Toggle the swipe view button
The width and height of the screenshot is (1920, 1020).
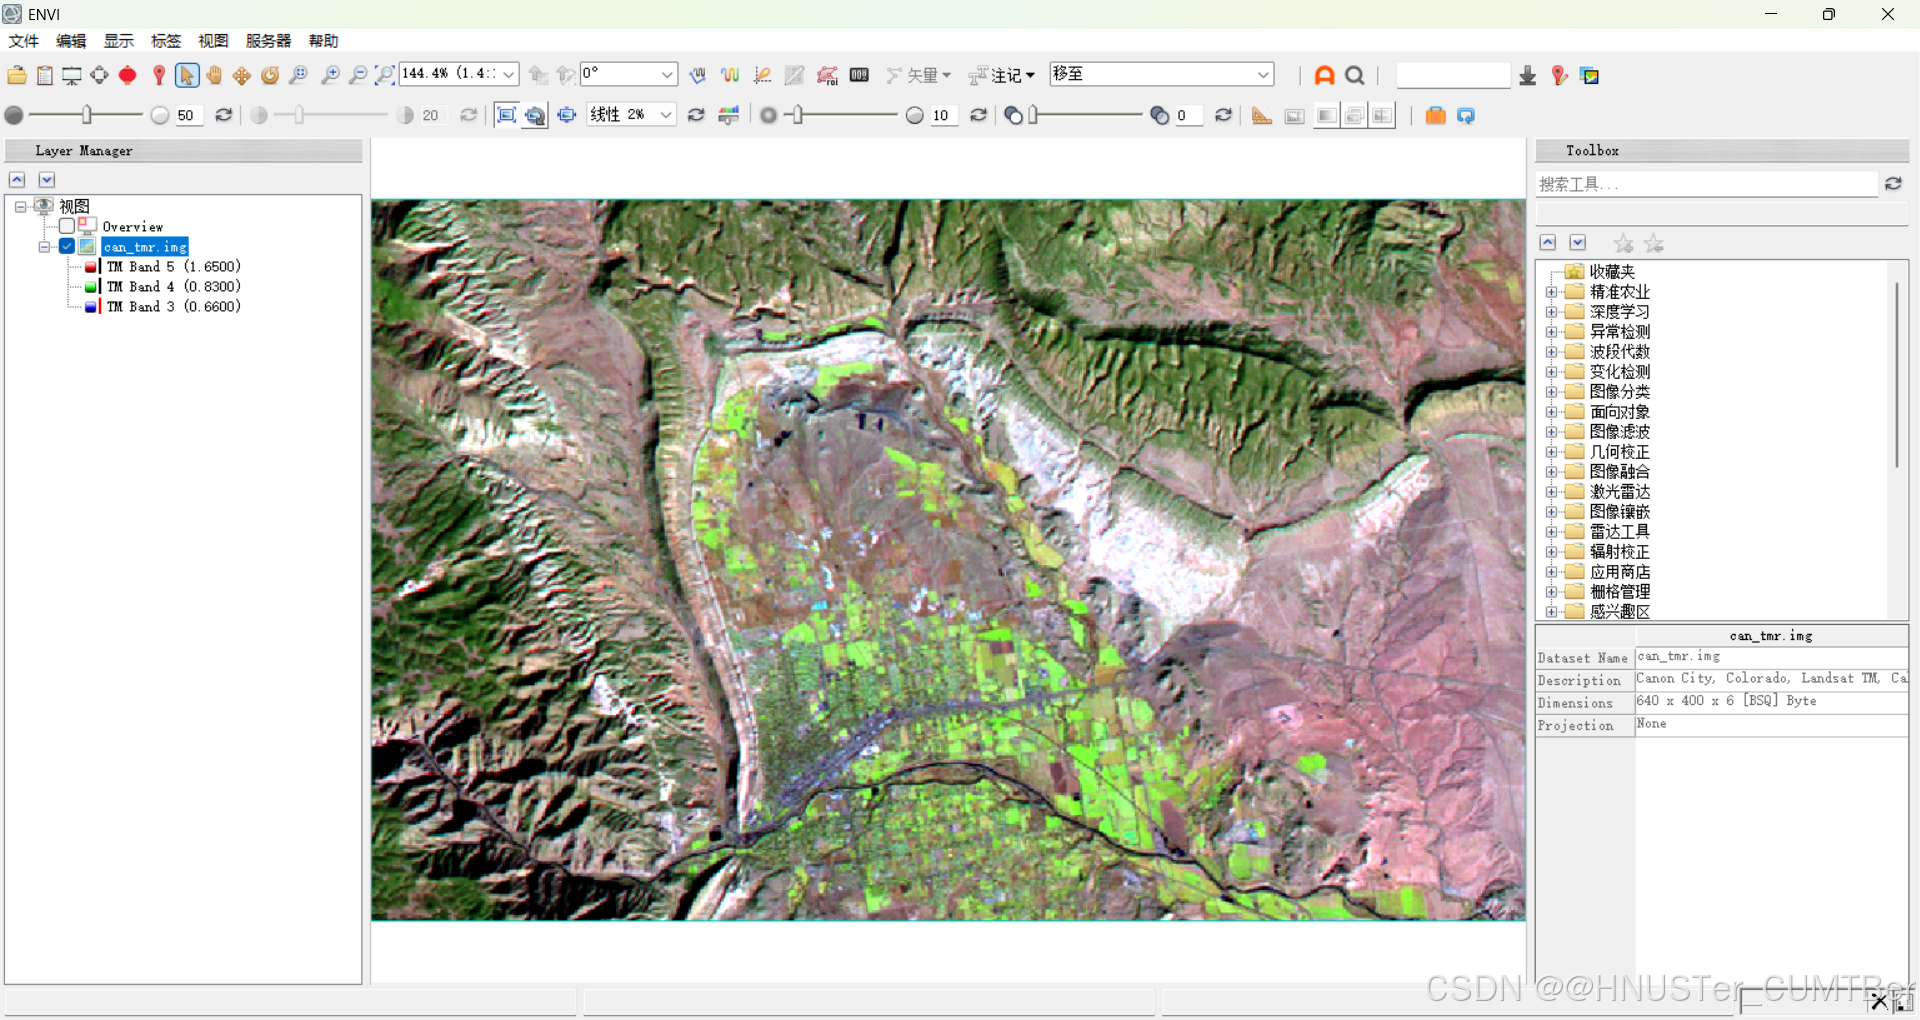[x=1382, y=115]
